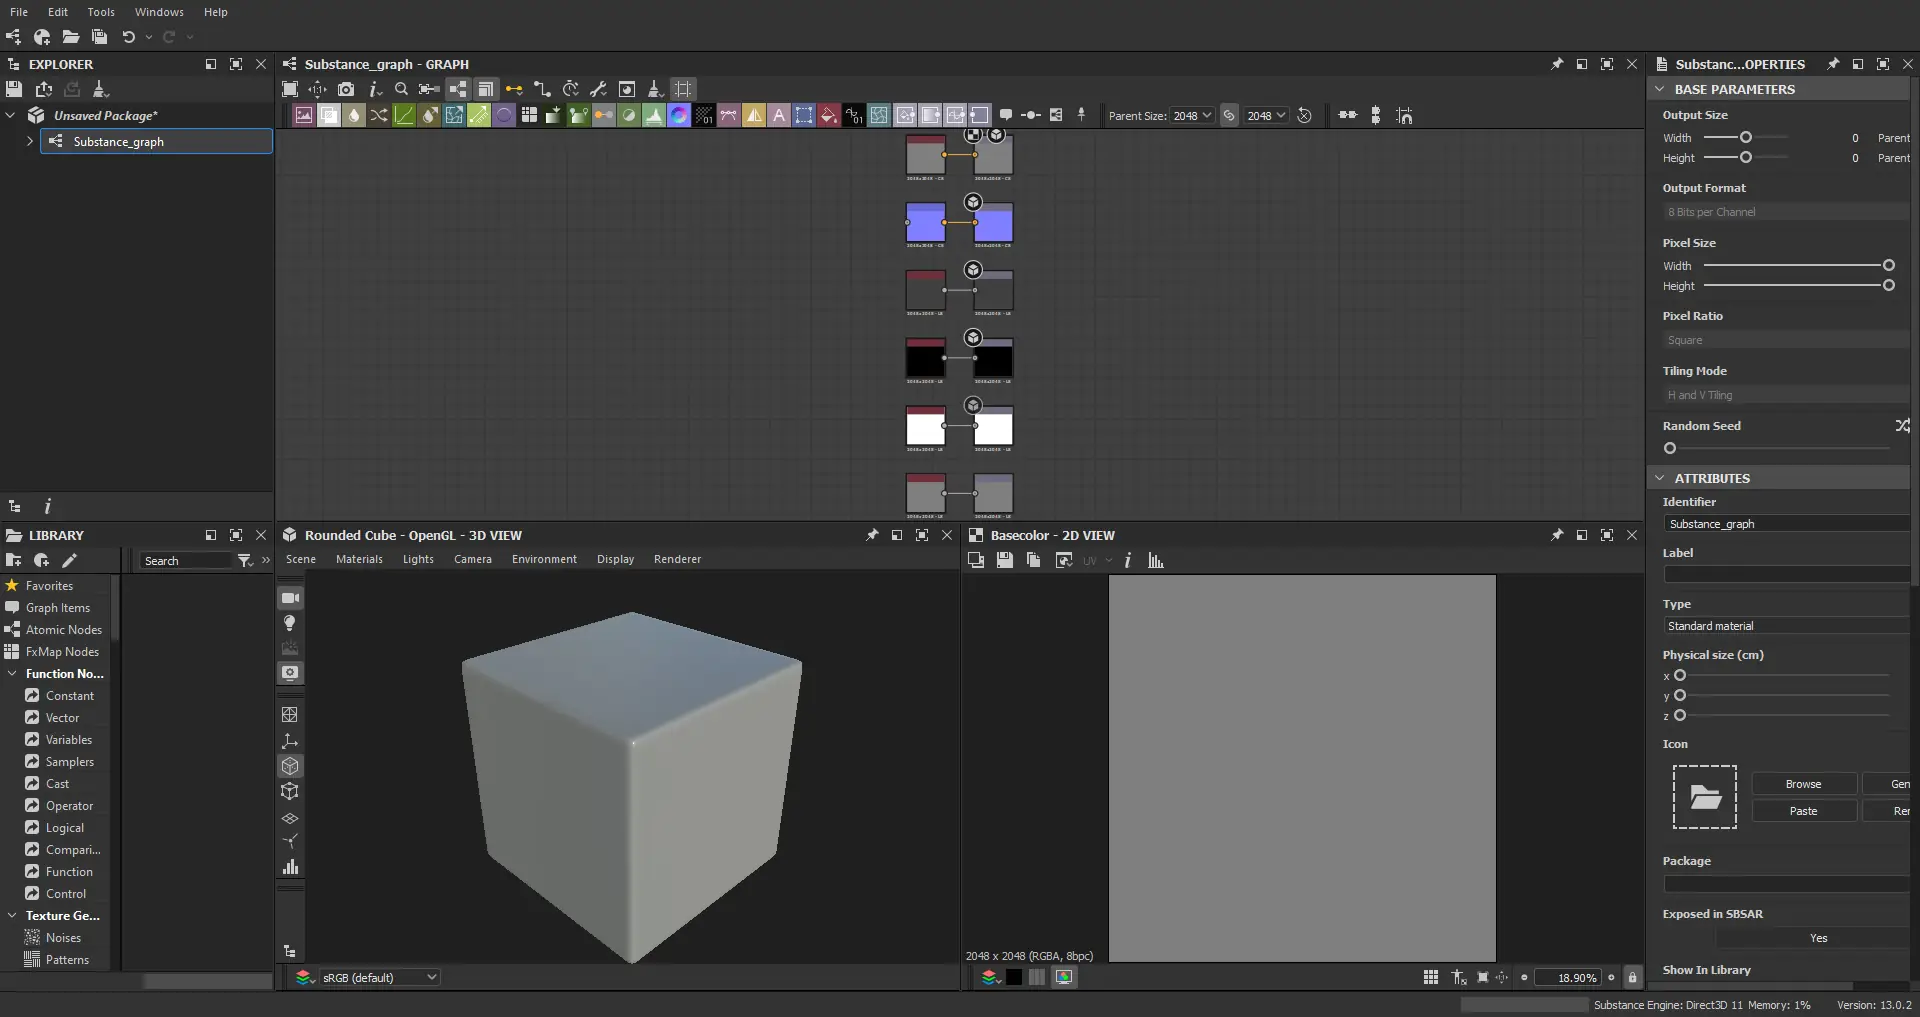Click the clean graph broom icon
The height and width of the screenshot is (1017, 1920).
[x=654, y=89]
